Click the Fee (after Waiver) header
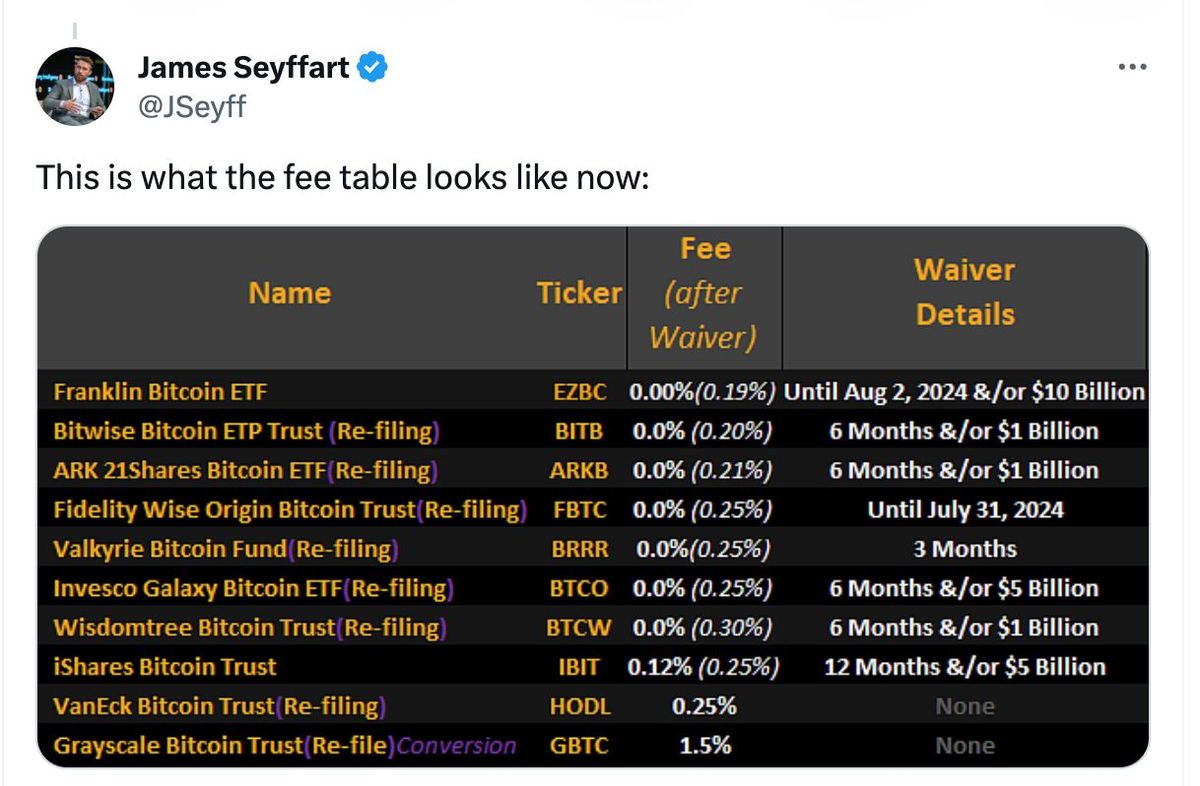 pyautogui.click(x=704, y=292)
